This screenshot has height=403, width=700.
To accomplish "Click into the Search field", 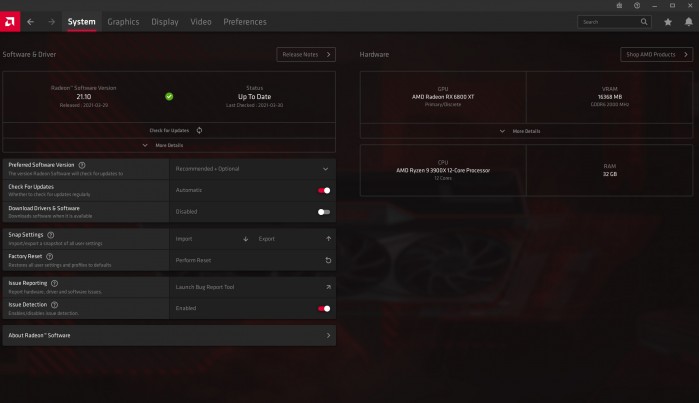I will tap(612, 21).
